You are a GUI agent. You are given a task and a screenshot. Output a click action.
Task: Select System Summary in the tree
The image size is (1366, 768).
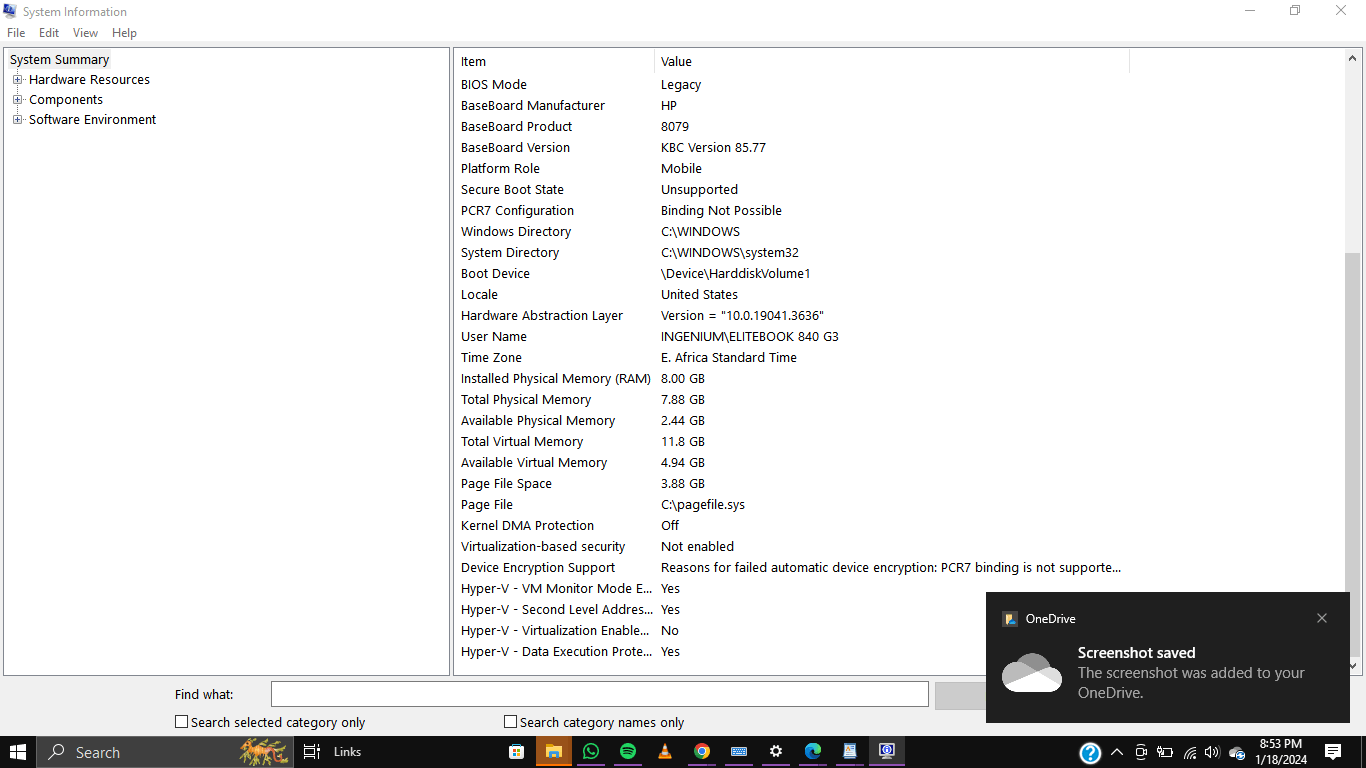tap(59, 60)
